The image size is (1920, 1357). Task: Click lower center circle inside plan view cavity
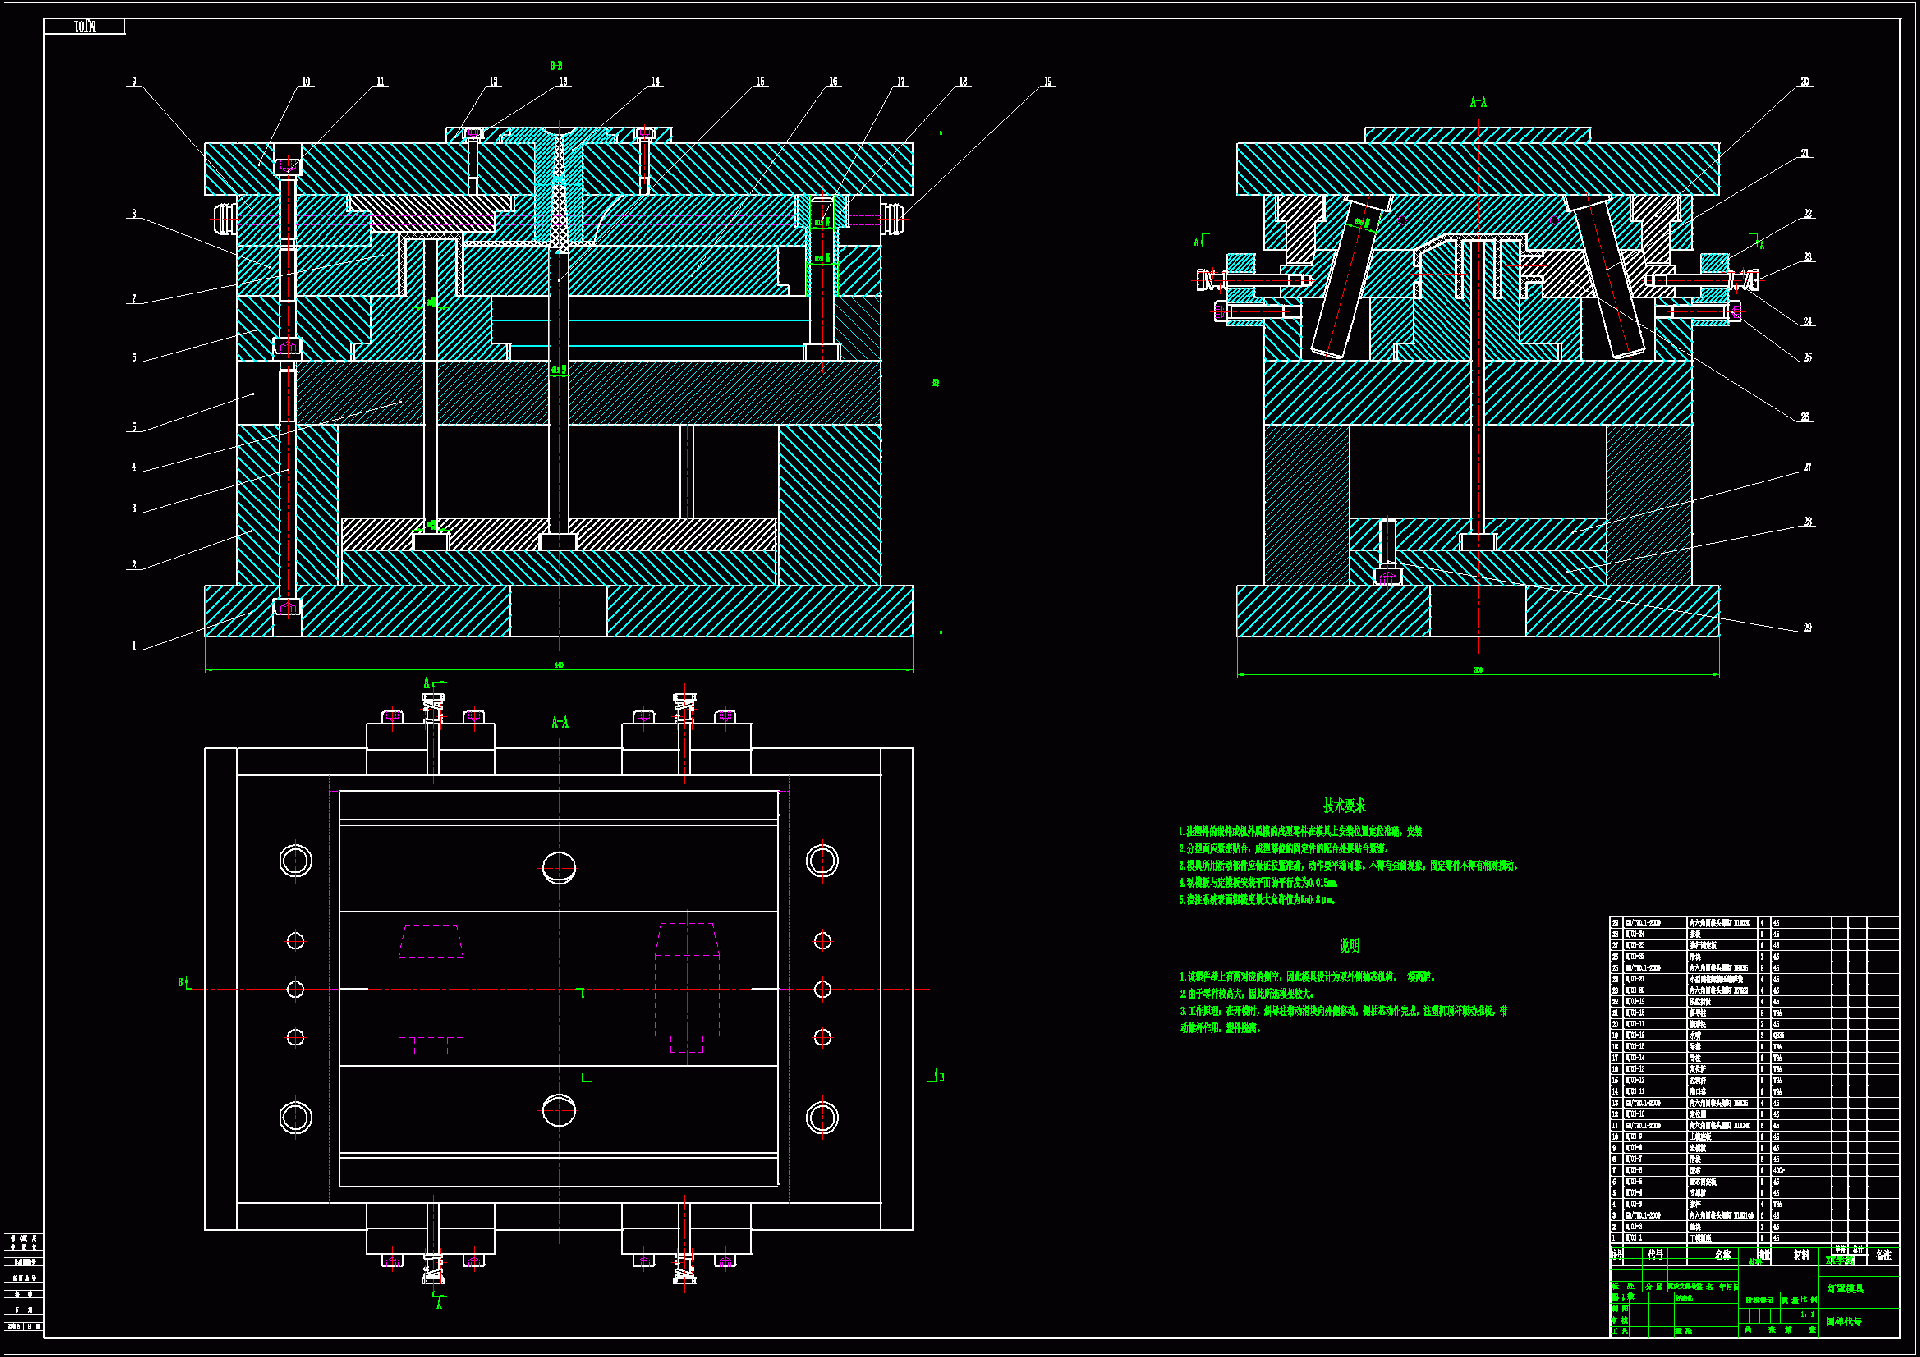pyautogui.click(x=559, y=1110)
